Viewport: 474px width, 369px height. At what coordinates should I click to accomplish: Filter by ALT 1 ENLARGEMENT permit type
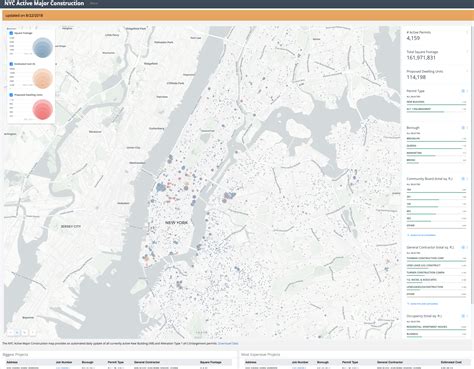436,110
